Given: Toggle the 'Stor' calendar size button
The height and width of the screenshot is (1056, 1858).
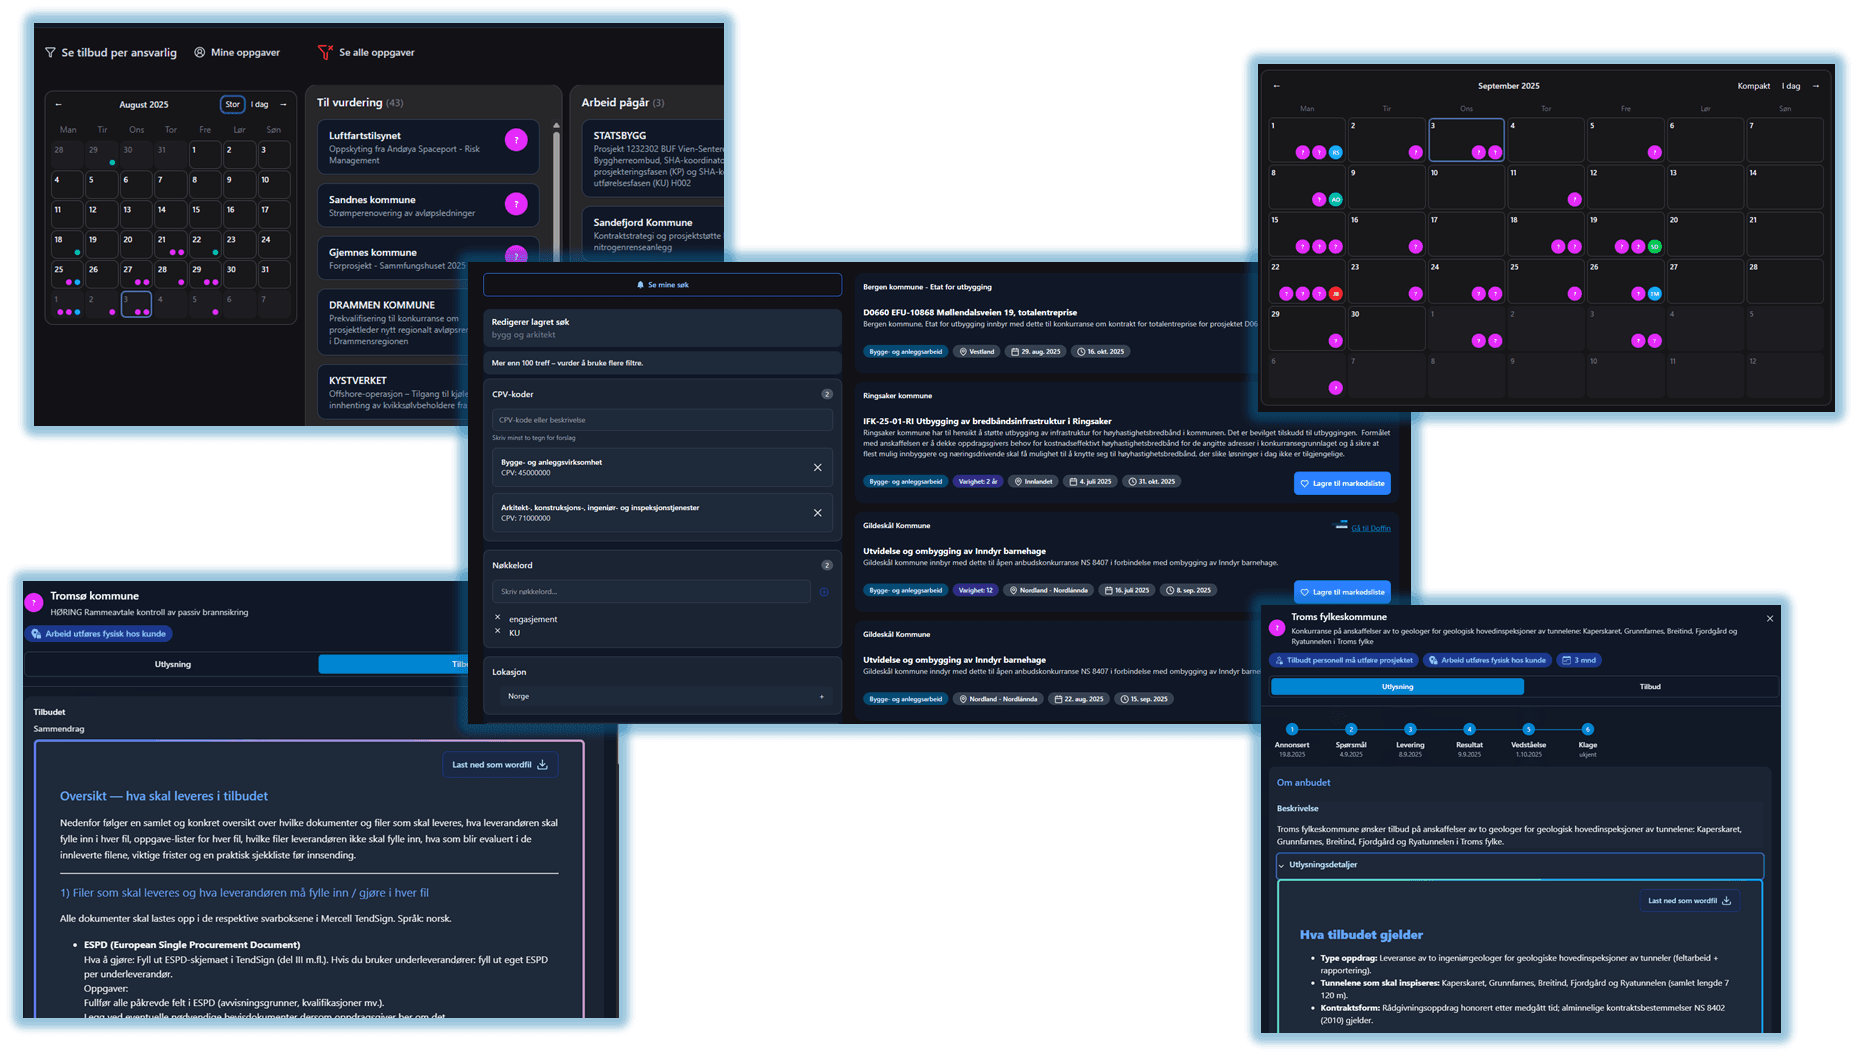Looking at the screenshot, I should [x=232, y=105].
